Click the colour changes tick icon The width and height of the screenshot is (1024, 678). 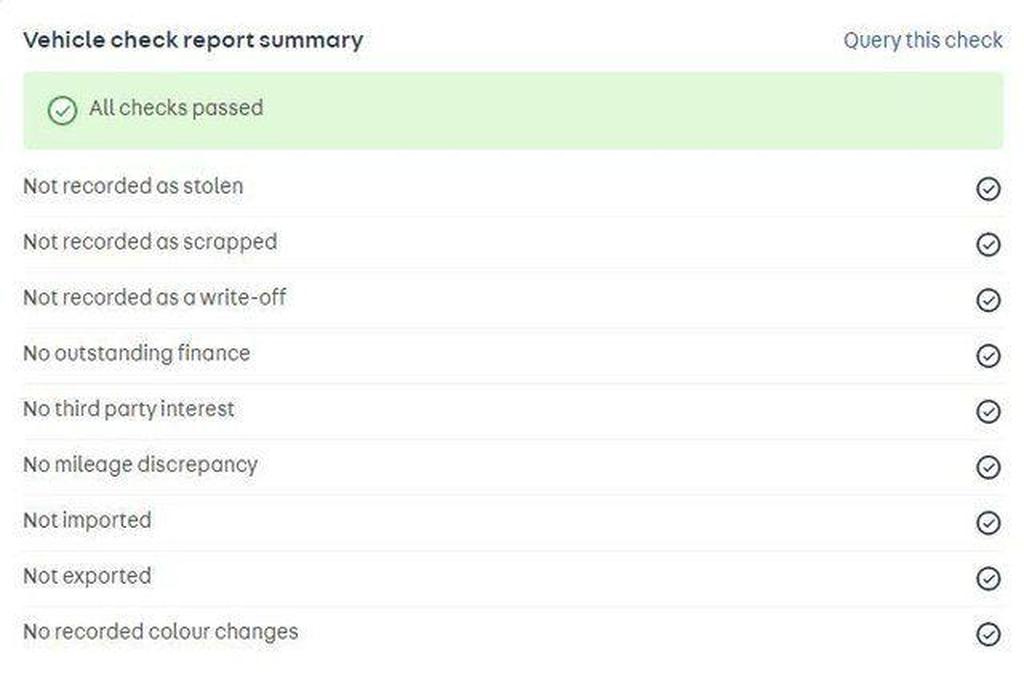[988, 634]
